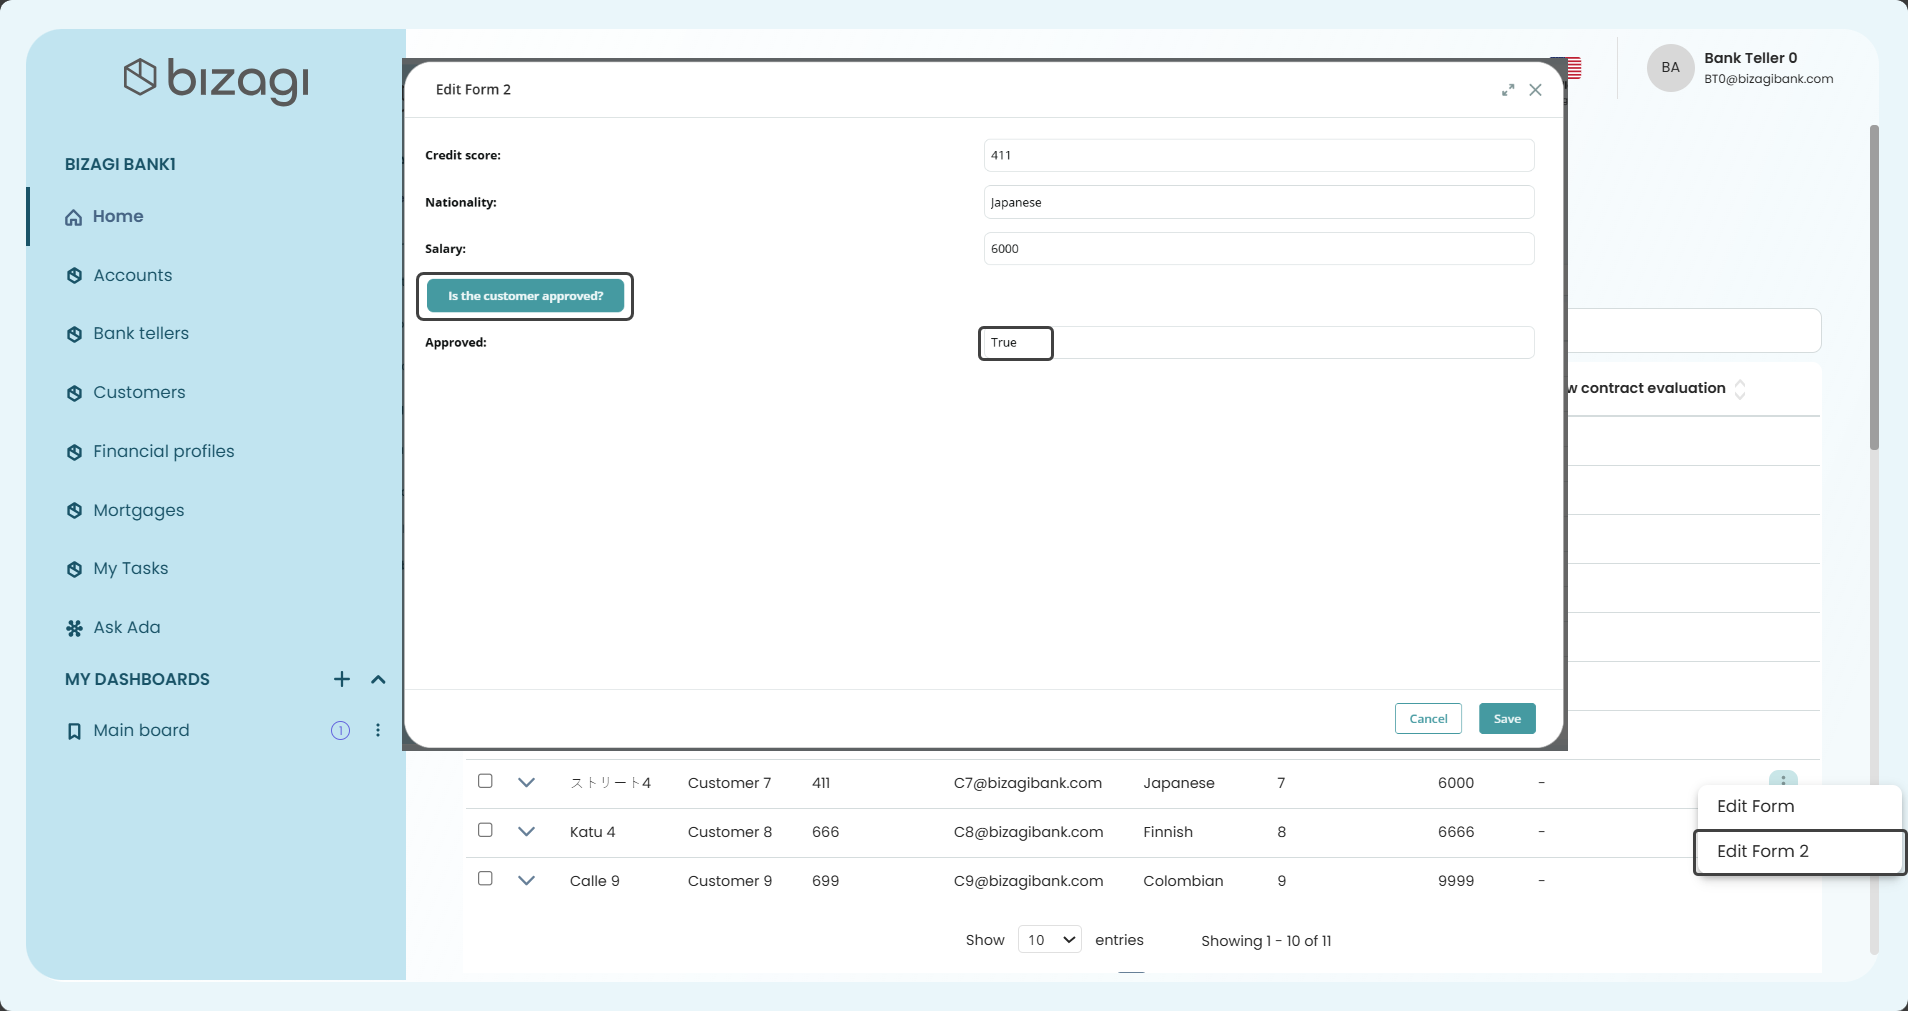Click the BA user avatar
This screenshot has width=1908, height=1011.
(1670, 68)
